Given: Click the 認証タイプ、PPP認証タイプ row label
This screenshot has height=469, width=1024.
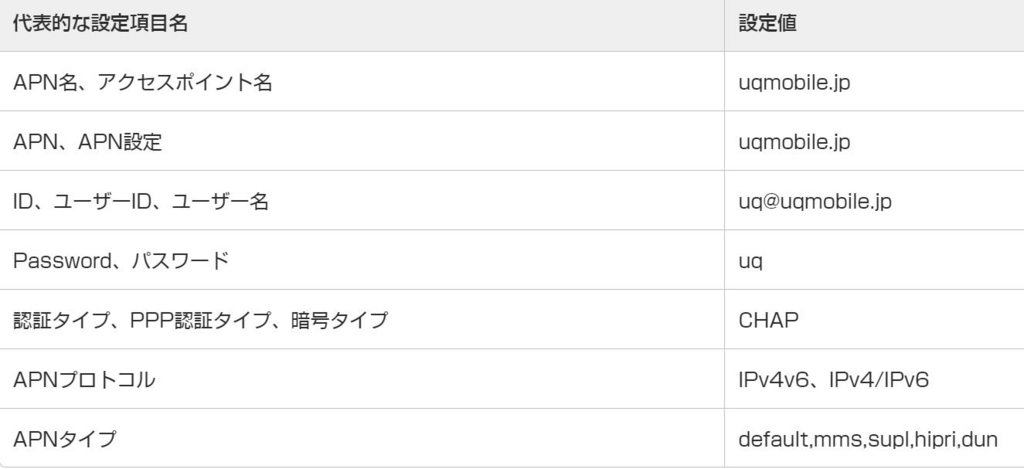Looking at the screenshot, I should tap(200, 320).
